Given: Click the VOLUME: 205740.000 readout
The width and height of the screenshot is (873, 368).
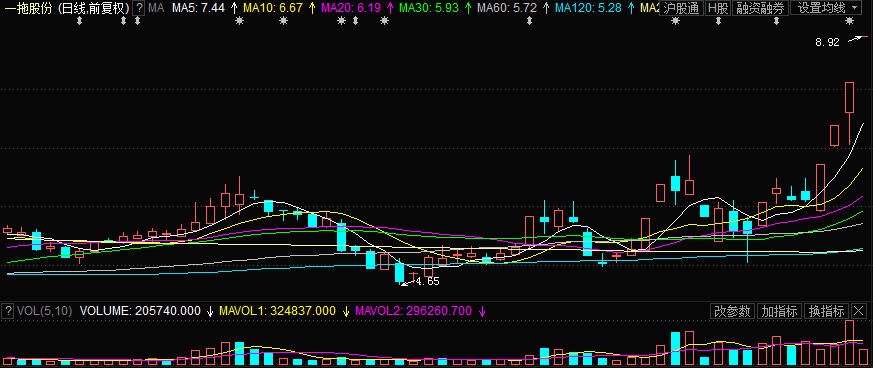Looking at the screenshot, I should pyautogui.click(x=140, y=311).
